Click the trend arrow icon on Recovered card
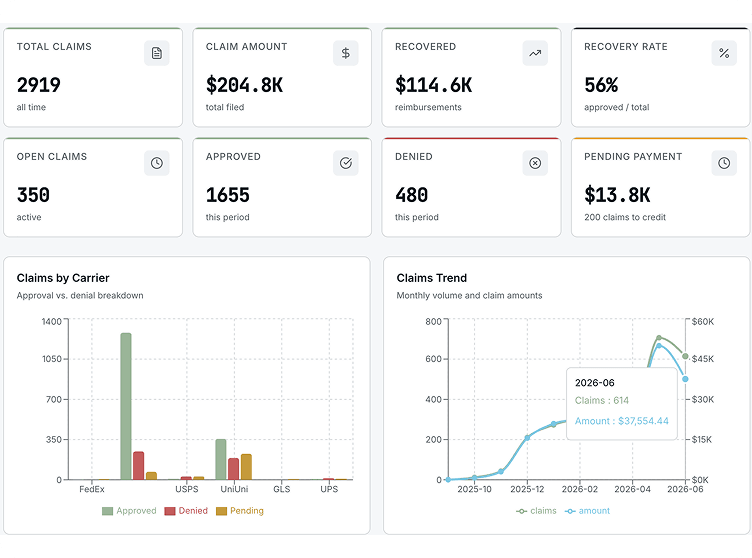The width and height of the screenshot is (752, 558). [535, 53]
